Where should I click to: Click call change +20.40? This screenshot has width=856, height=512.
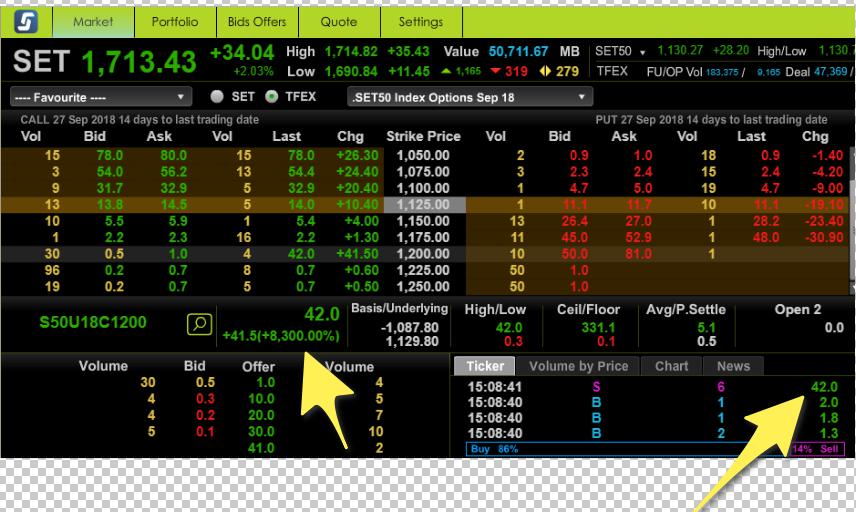pos(358,188)
